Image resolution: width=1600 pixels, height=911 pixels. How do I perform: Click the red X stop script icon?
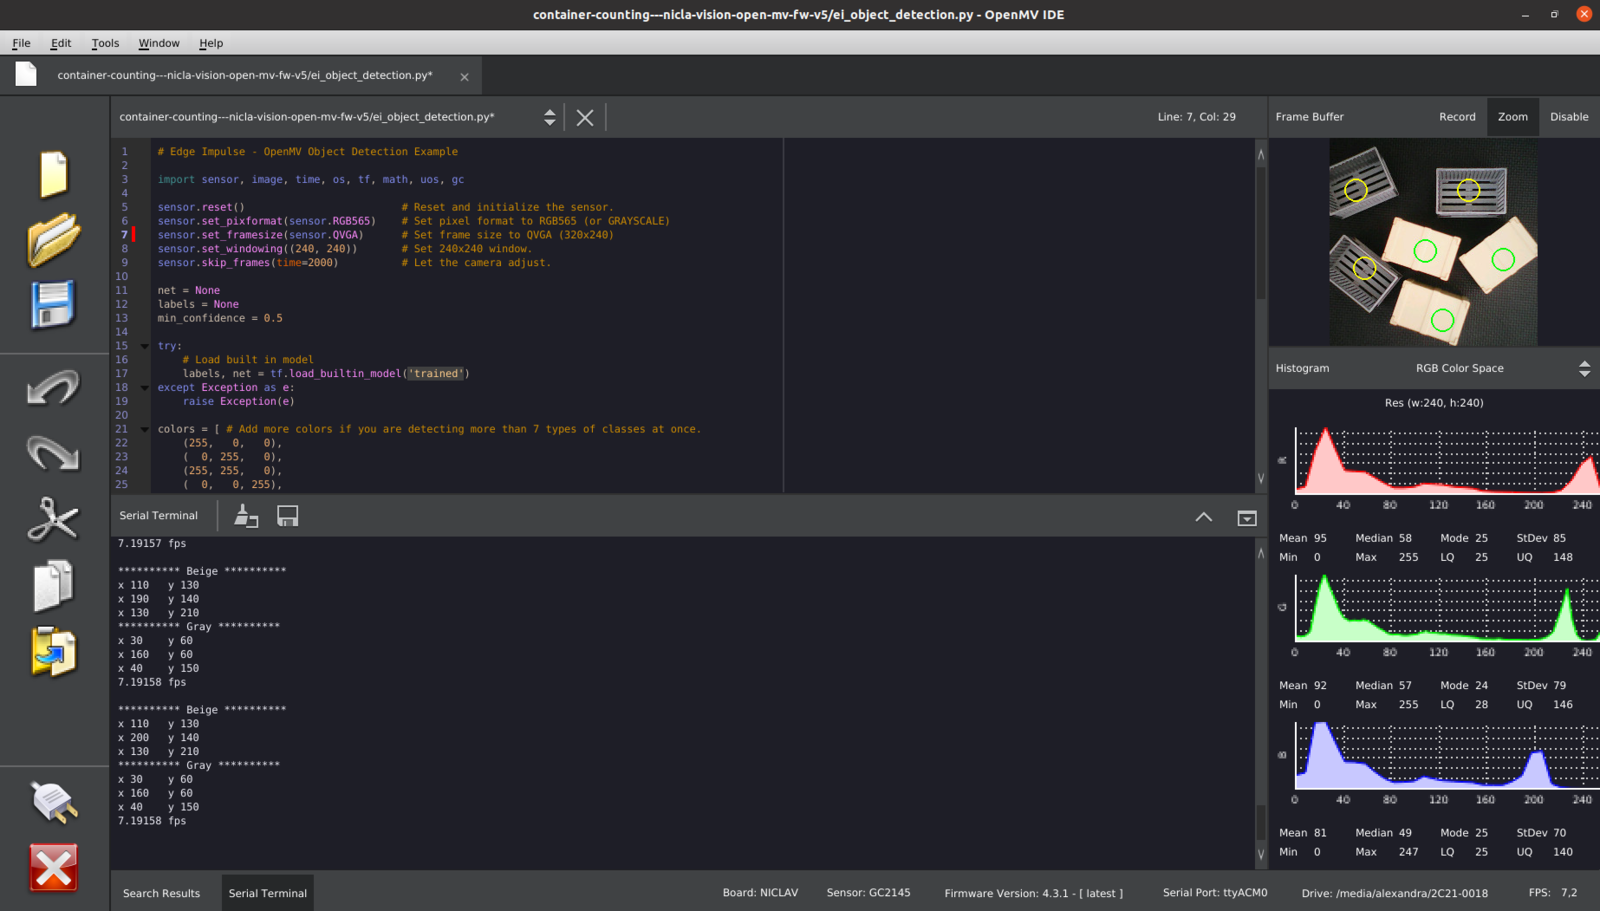click(53, 867)
